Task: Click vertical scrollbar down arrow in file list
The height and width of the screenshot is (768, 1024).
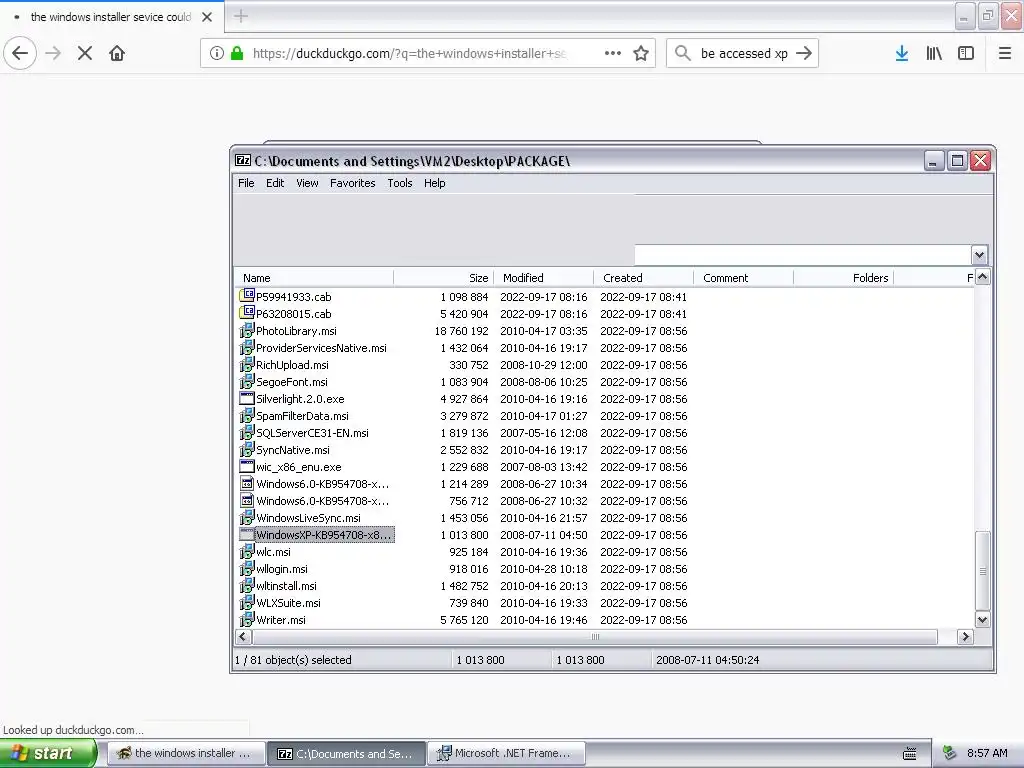Action: tap(982, 619)
